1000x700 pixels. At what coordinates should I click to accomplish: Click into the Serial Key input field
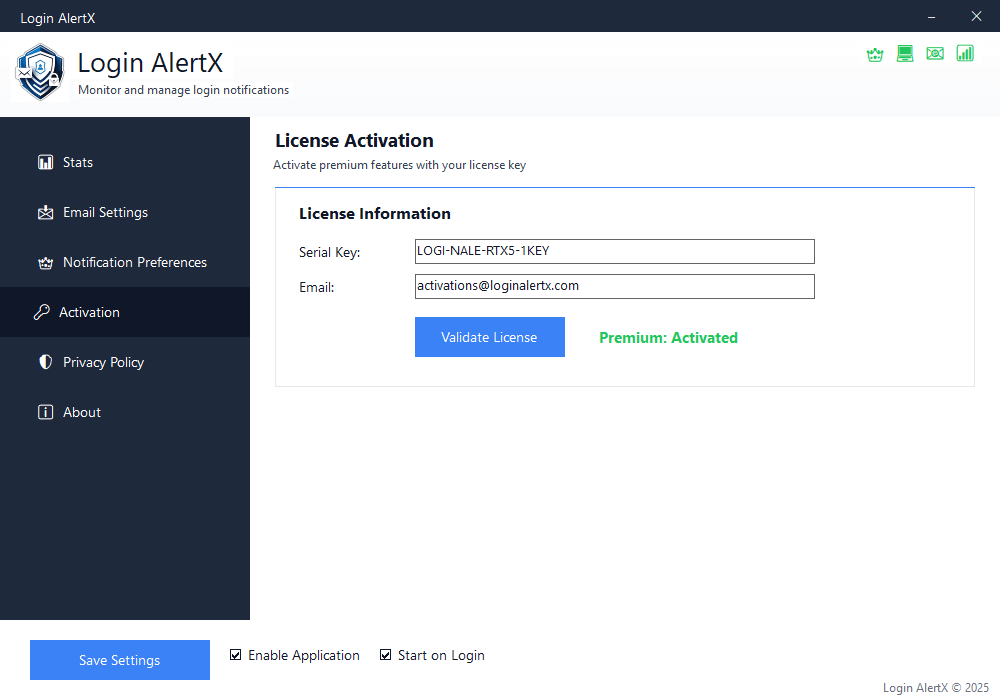pyautogui.click(x=614, y=251)
